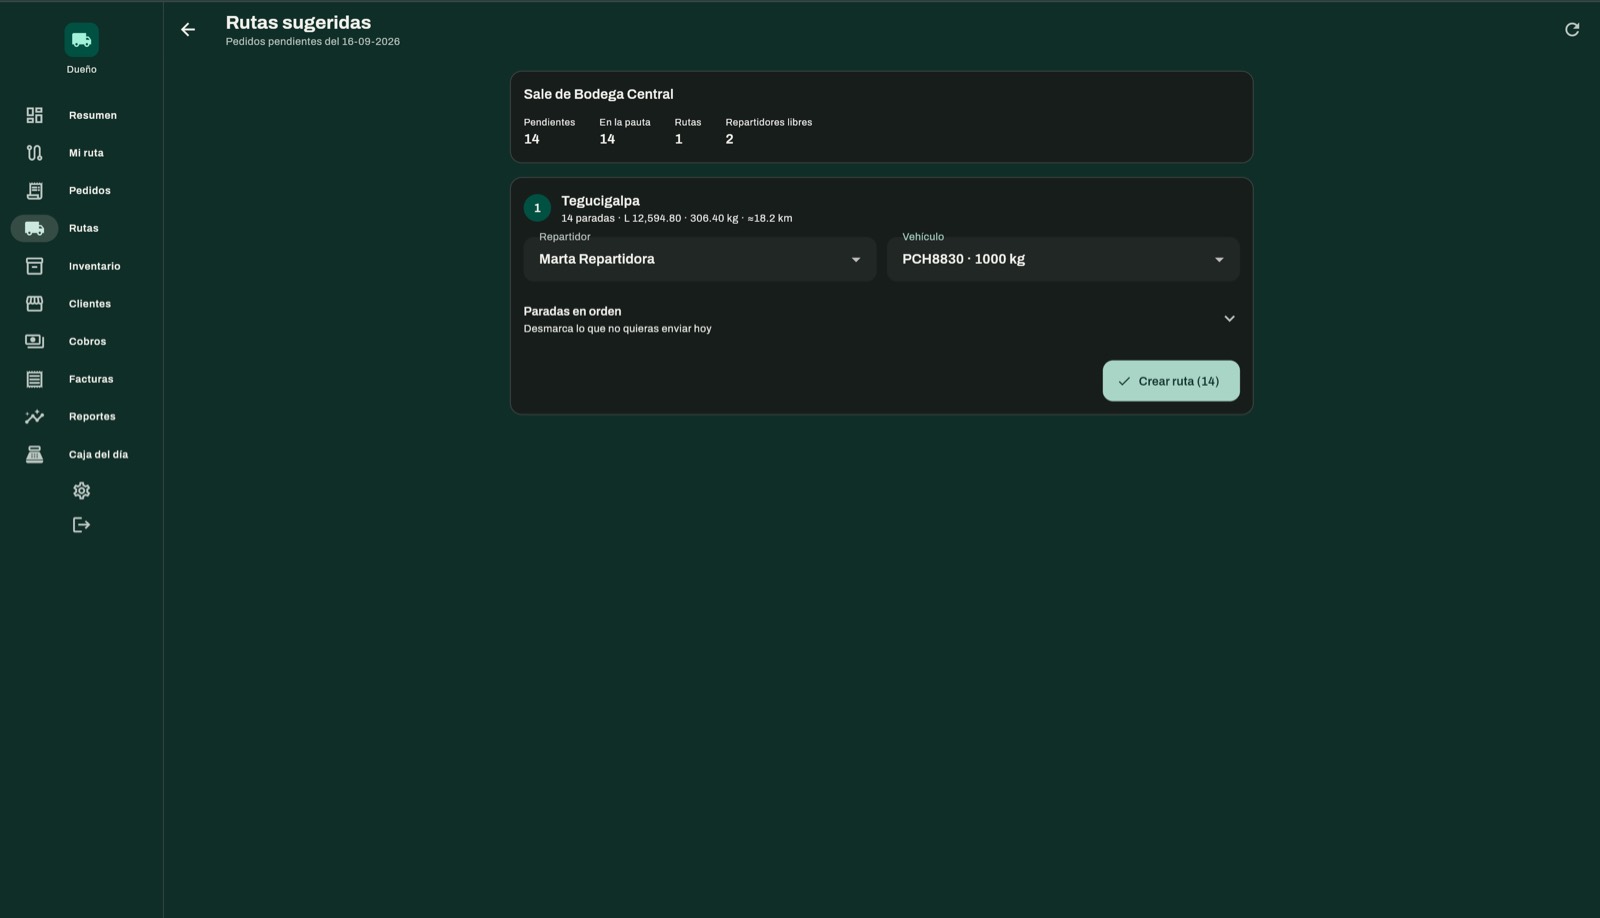Click the Facturas document icon
Image resolution: width=1600 pixels, height=918 pixels.
coord(35,379)
